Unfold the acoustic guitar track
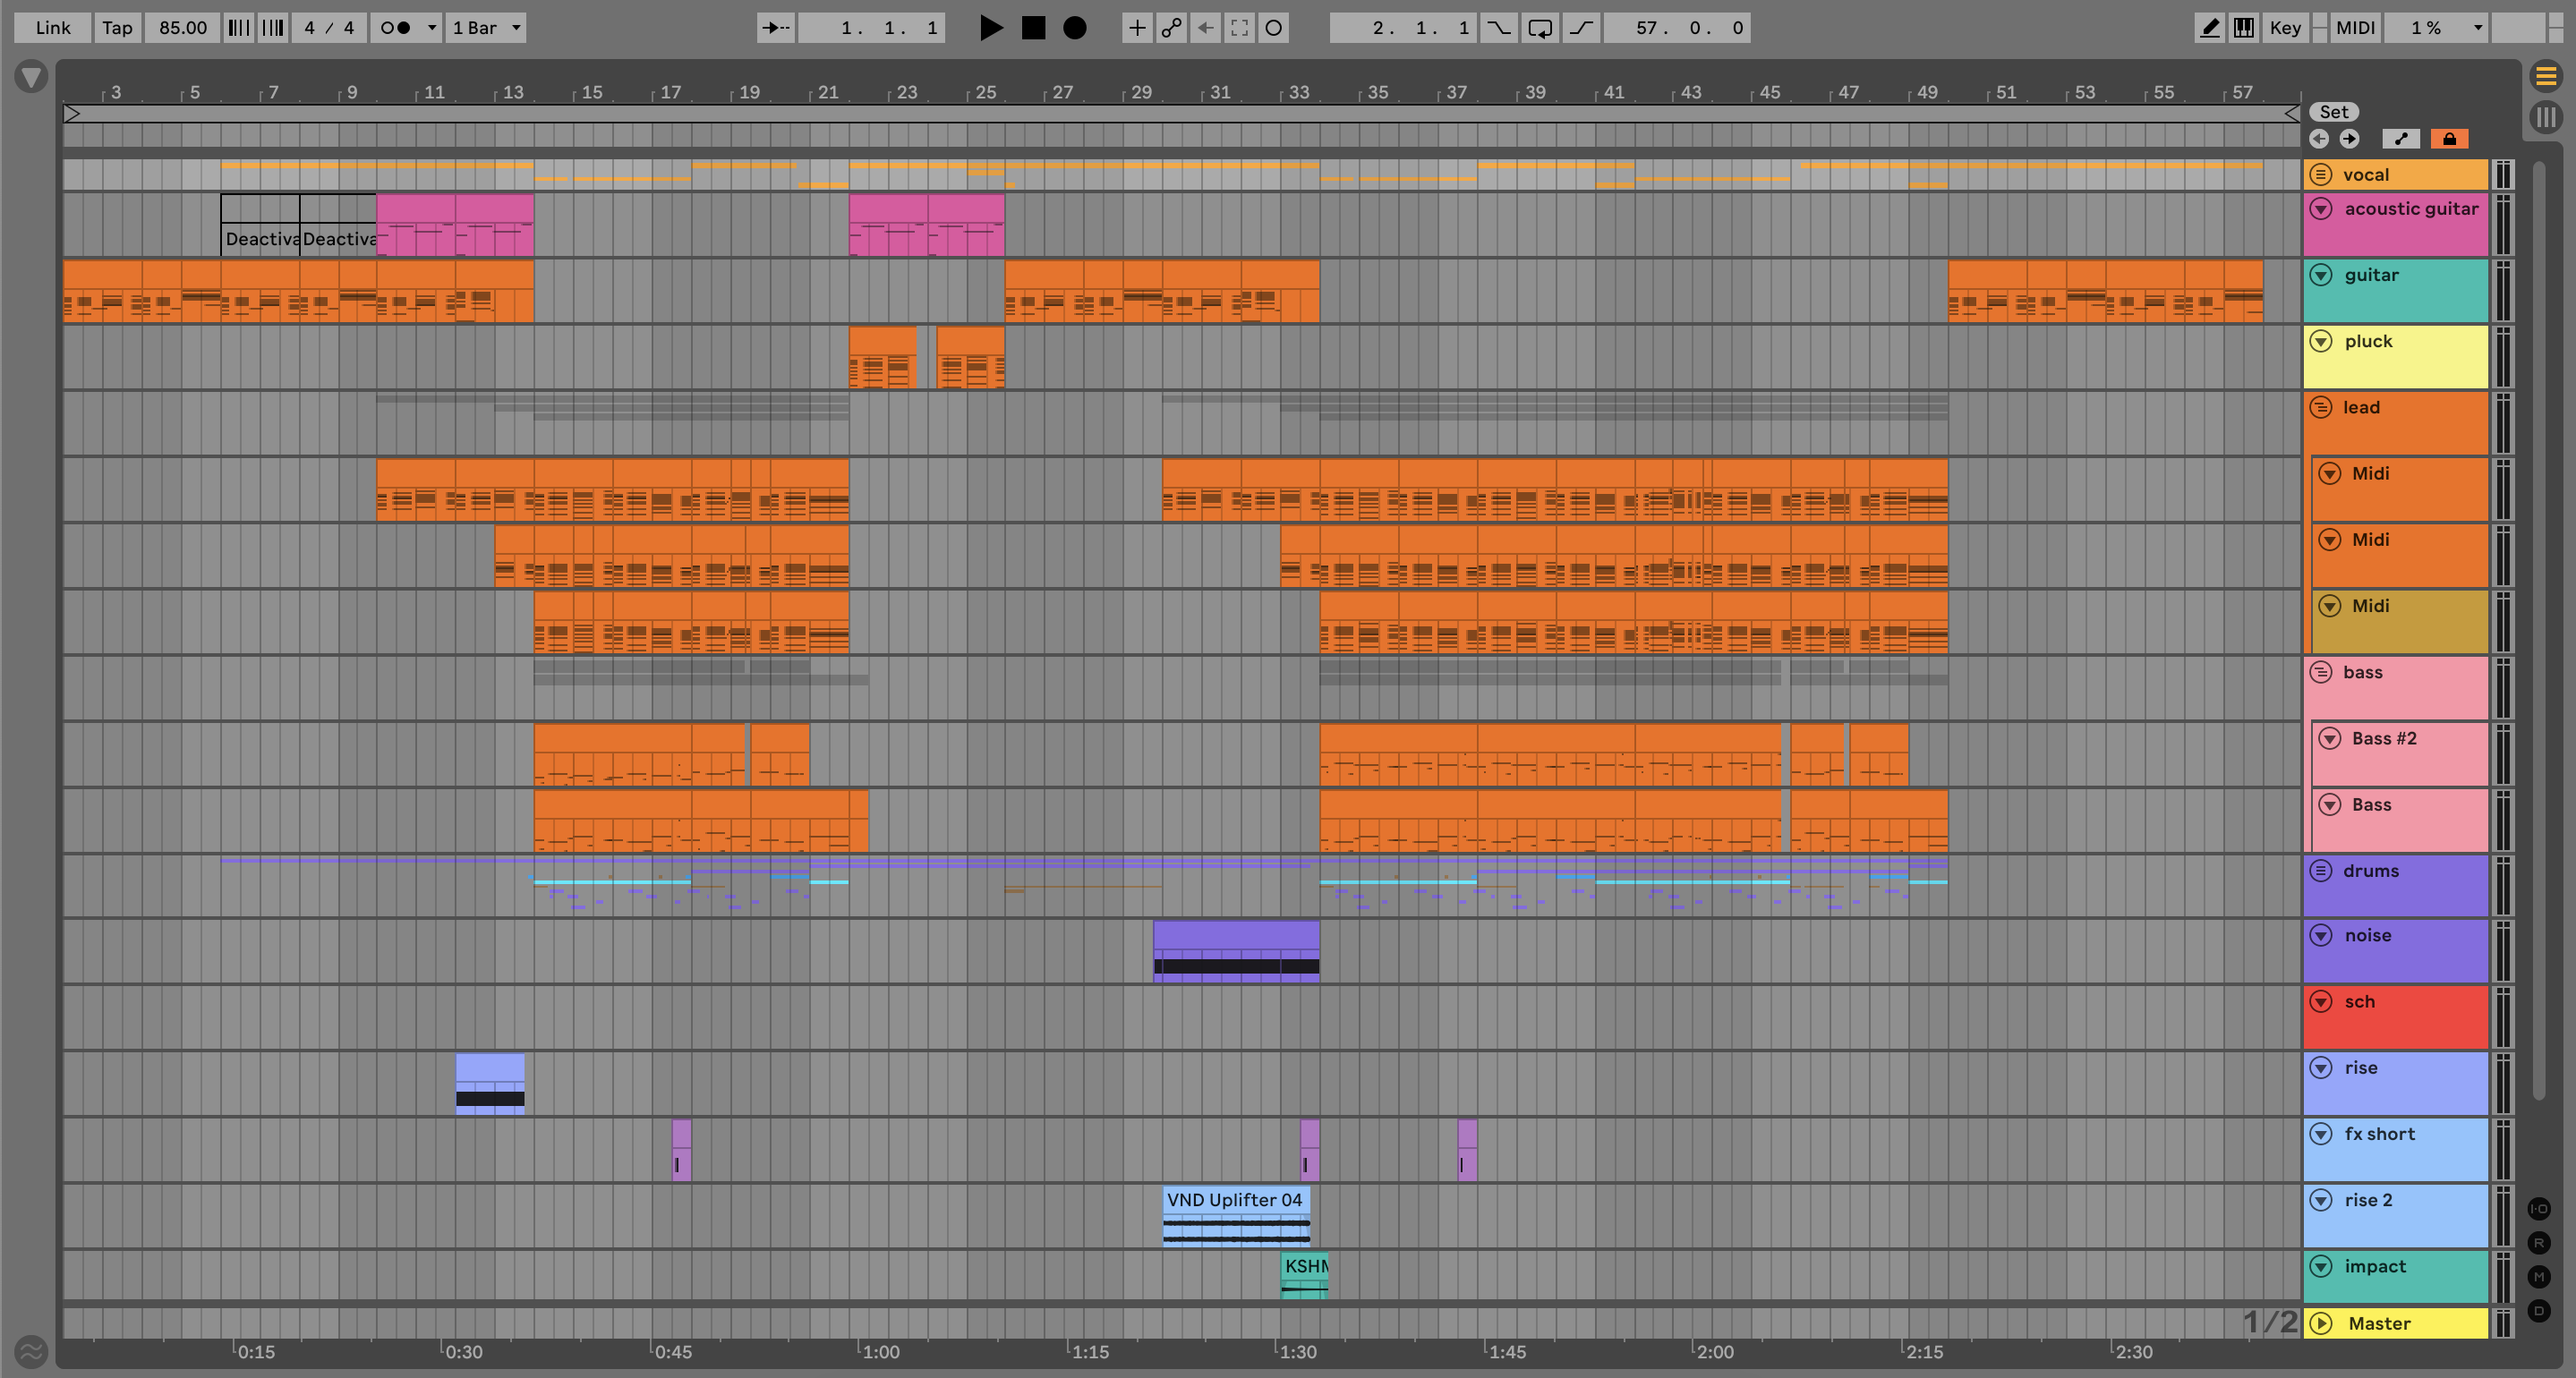The image size is (2576, 1378). click(2321, 209)
